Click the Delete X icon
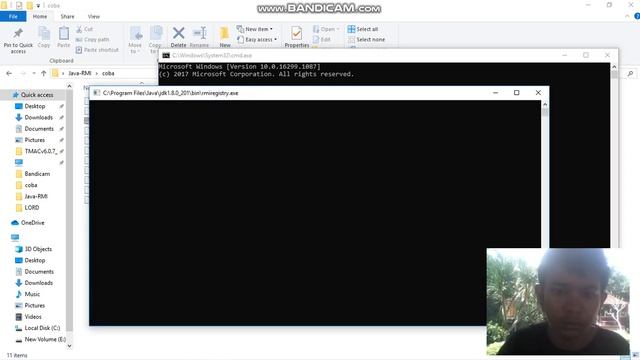Screen dimensions: 640x360 point(178,33)
